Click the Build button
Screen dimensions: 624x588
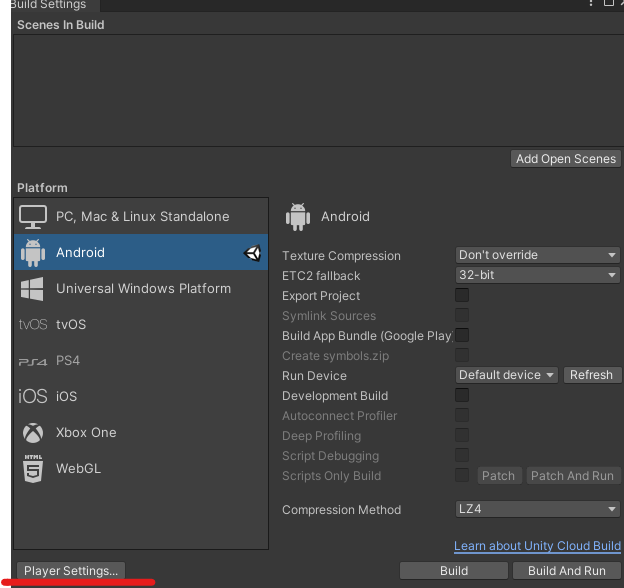point(454,570)
